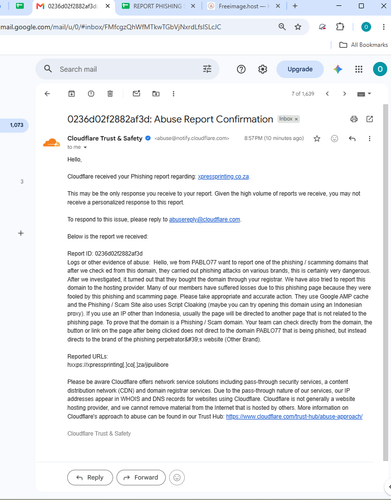Open Chrome three-dot menu
The width and height of the screenshot is (391, 500).
(384, 27)
